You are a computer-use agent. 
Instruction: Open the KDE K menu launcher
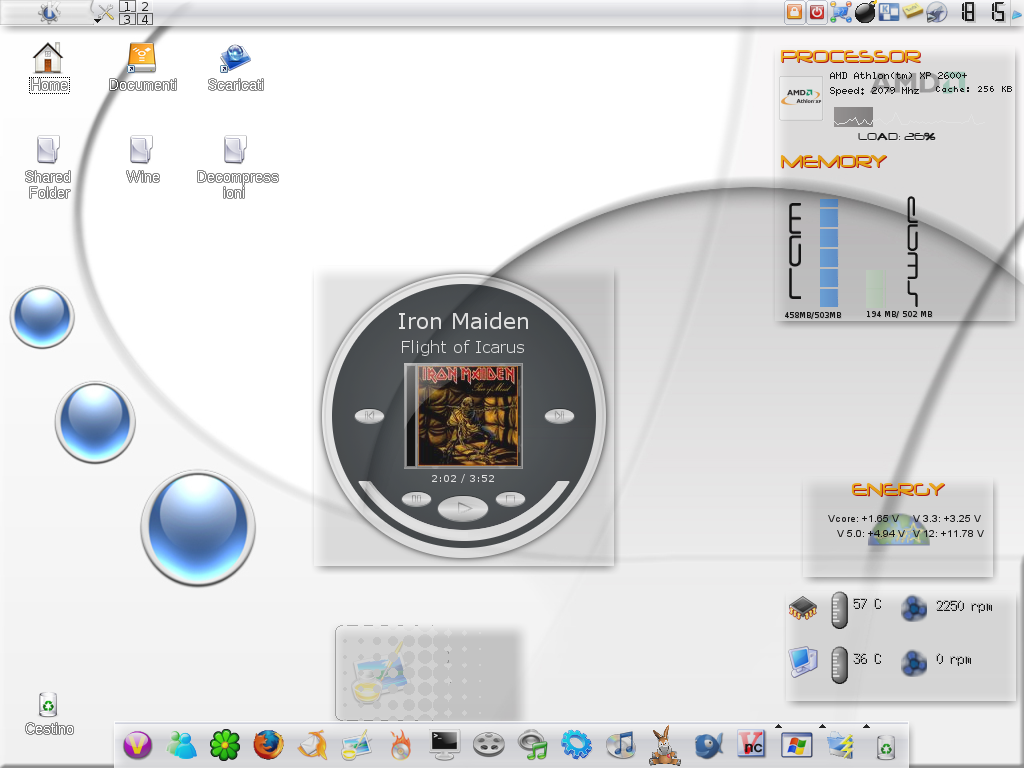[x=49, y=12]
